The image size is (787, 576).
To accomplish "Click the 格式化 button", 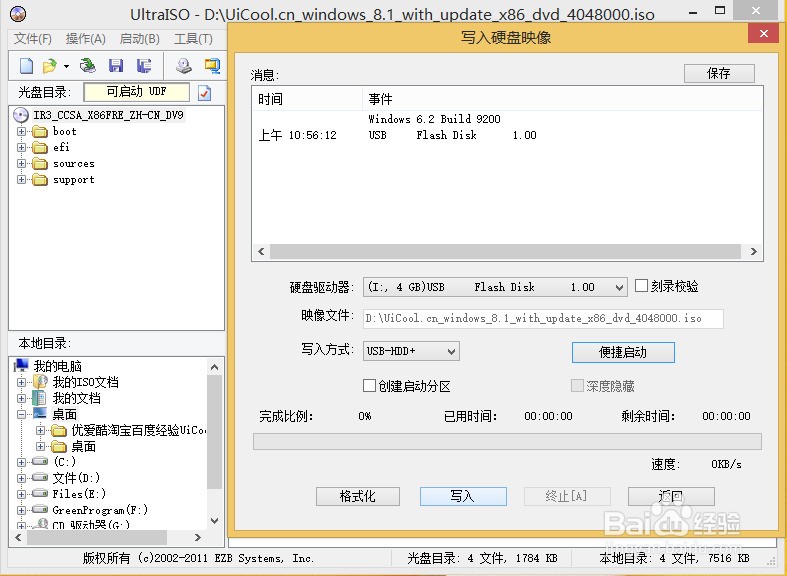I will (358, 496).
